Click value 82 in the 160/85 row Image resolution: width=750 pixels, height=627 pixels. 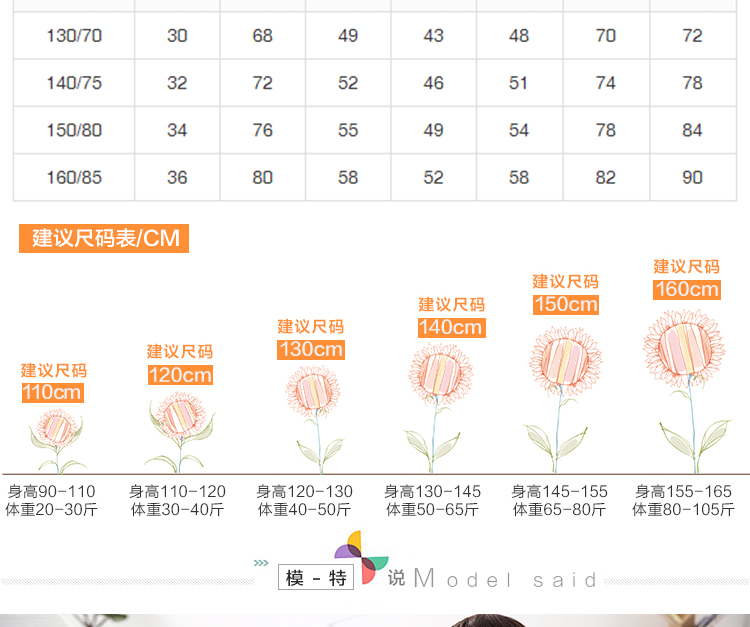pos(606,177)
